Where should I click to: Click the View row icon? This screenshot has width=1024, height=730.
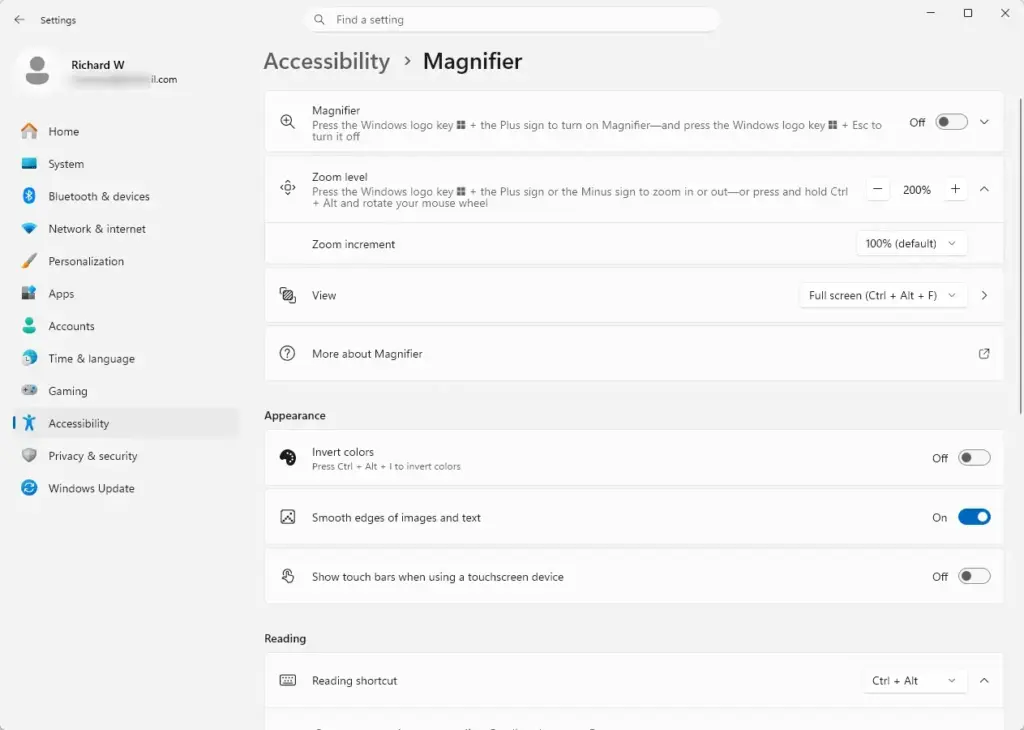tap(287, 295)
